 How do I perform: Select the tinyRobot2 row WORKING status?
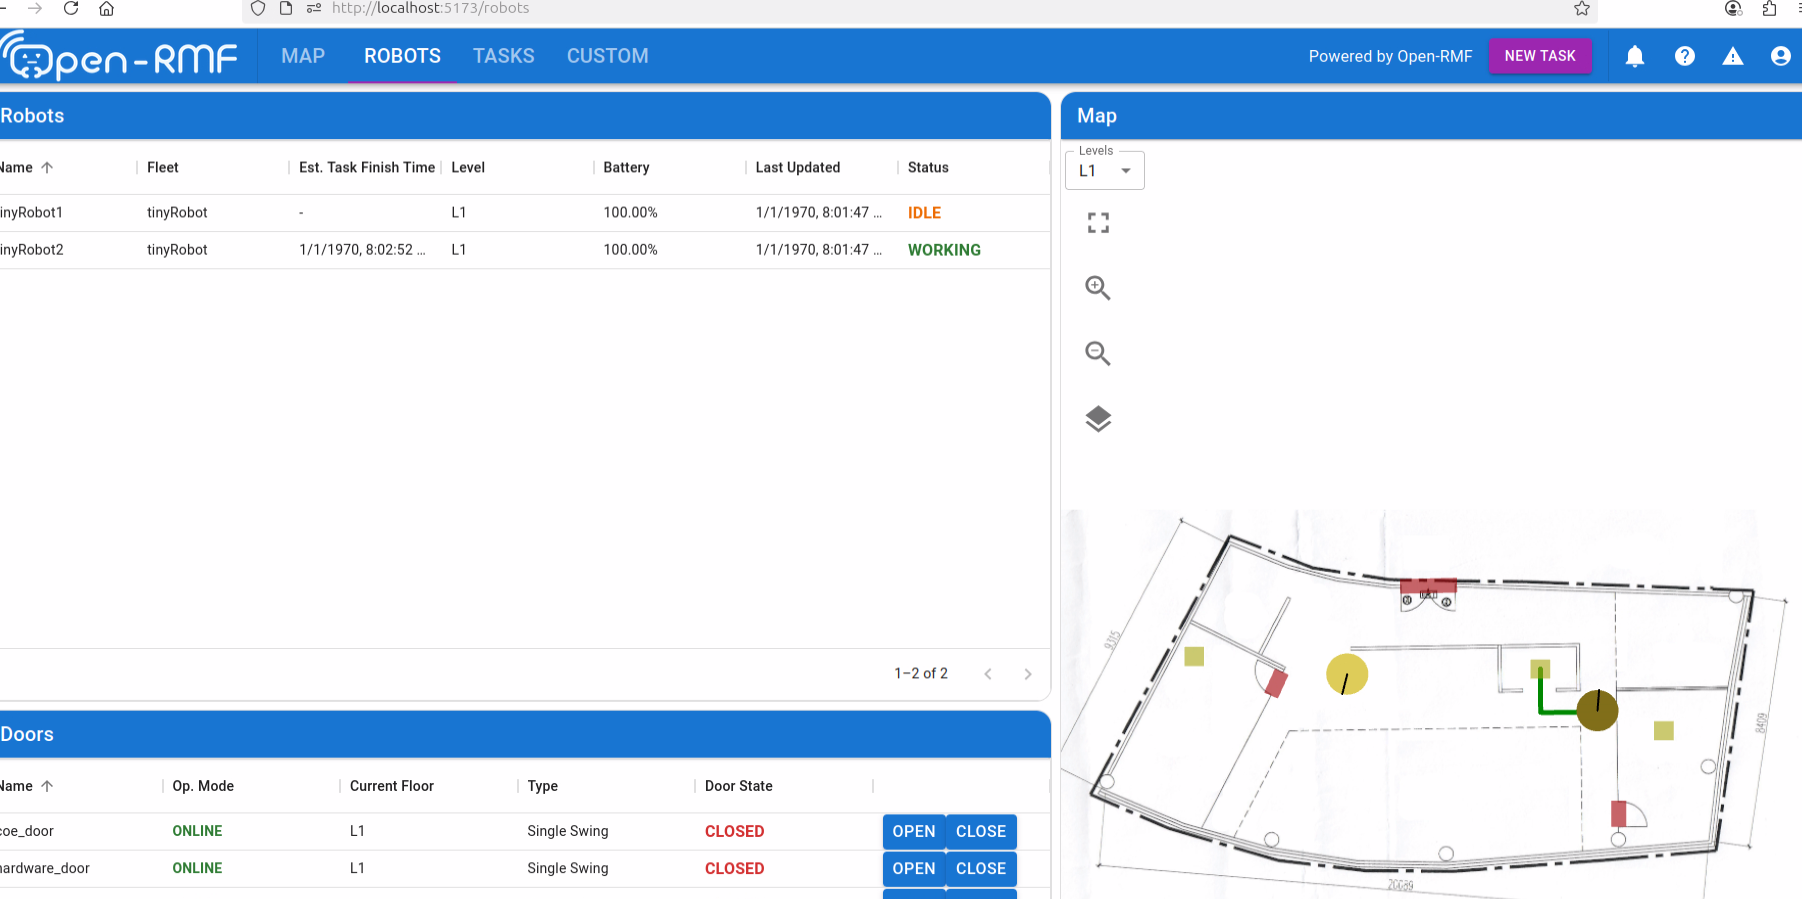(x=943, y=250)
